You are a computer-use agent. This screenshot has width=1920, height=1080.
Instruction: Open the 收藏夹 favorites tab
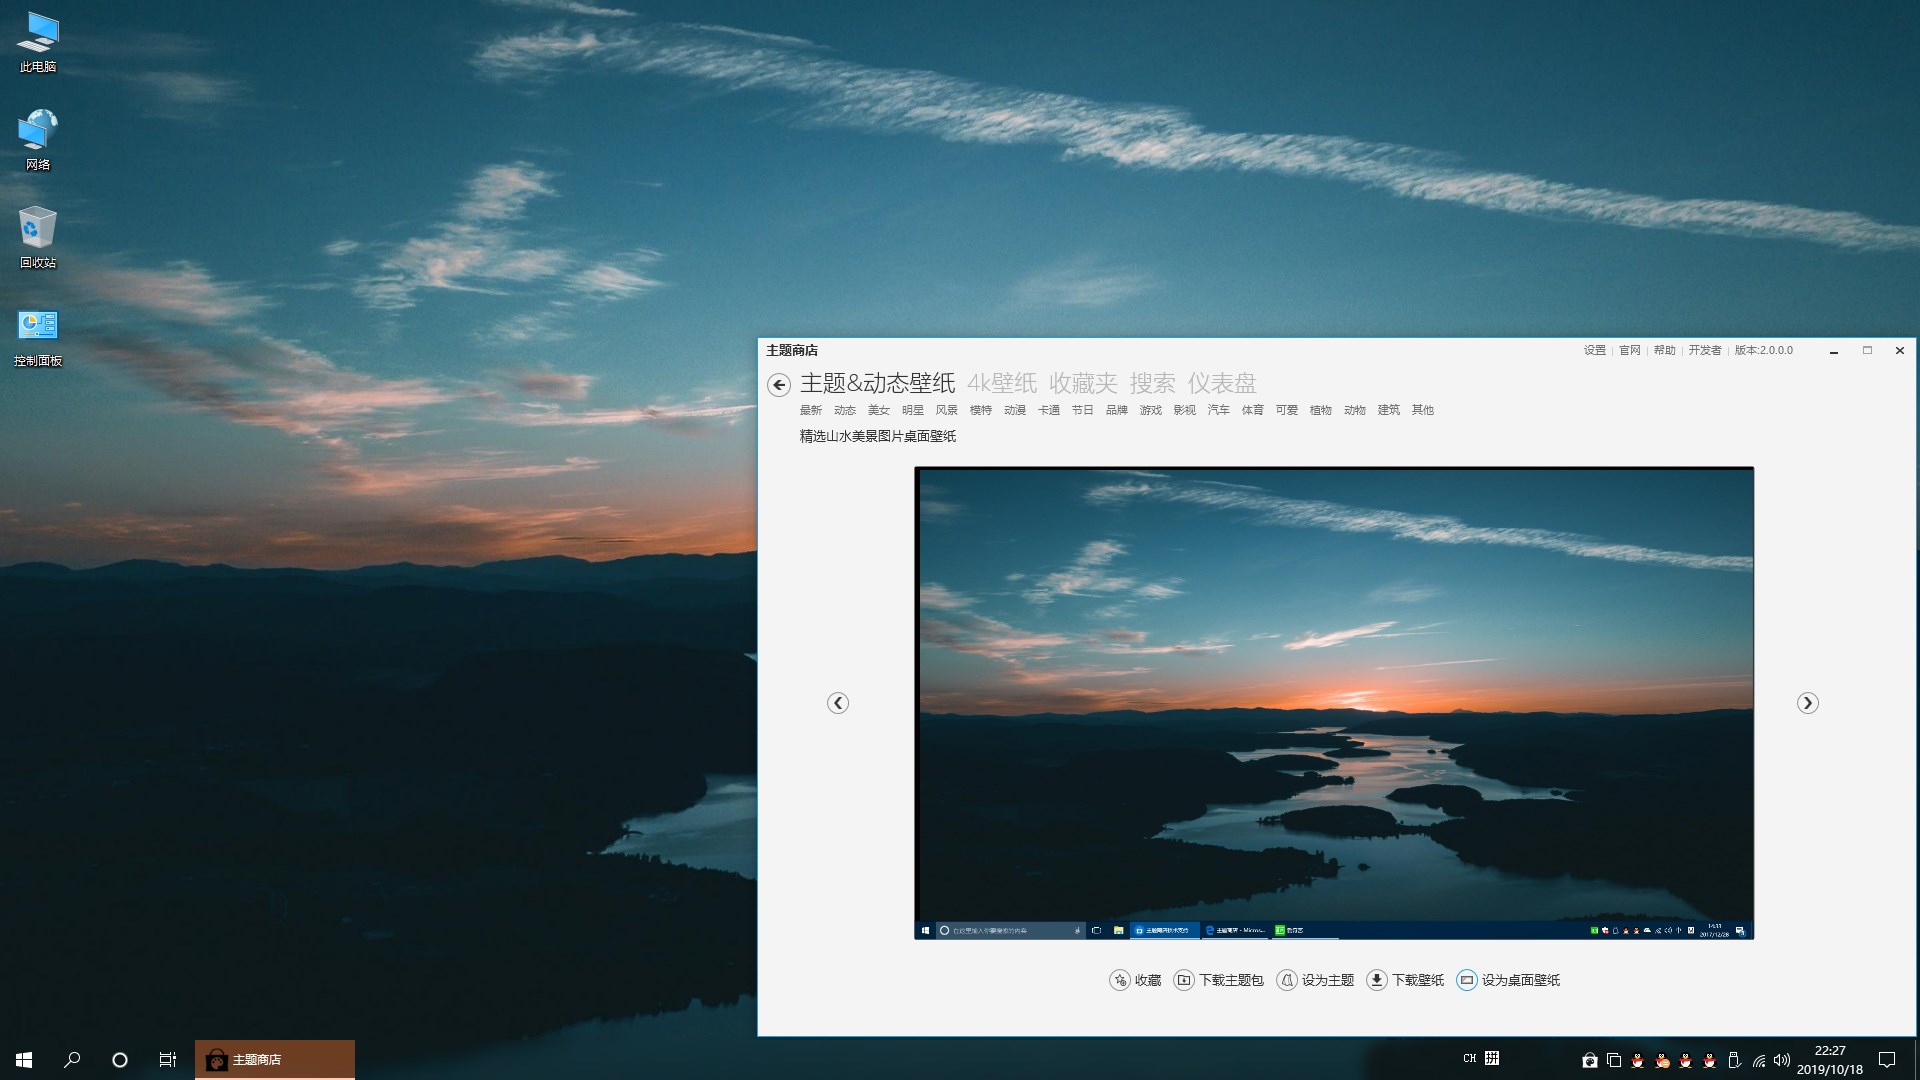click(1083, 383)
